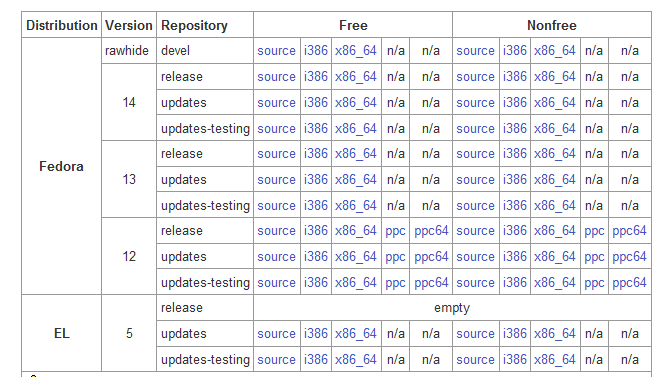Follow Free x86_64 link in Fedora 12 updates-testing row
The height and width of the screenshot is (377, 663).
tap(356, 282)
